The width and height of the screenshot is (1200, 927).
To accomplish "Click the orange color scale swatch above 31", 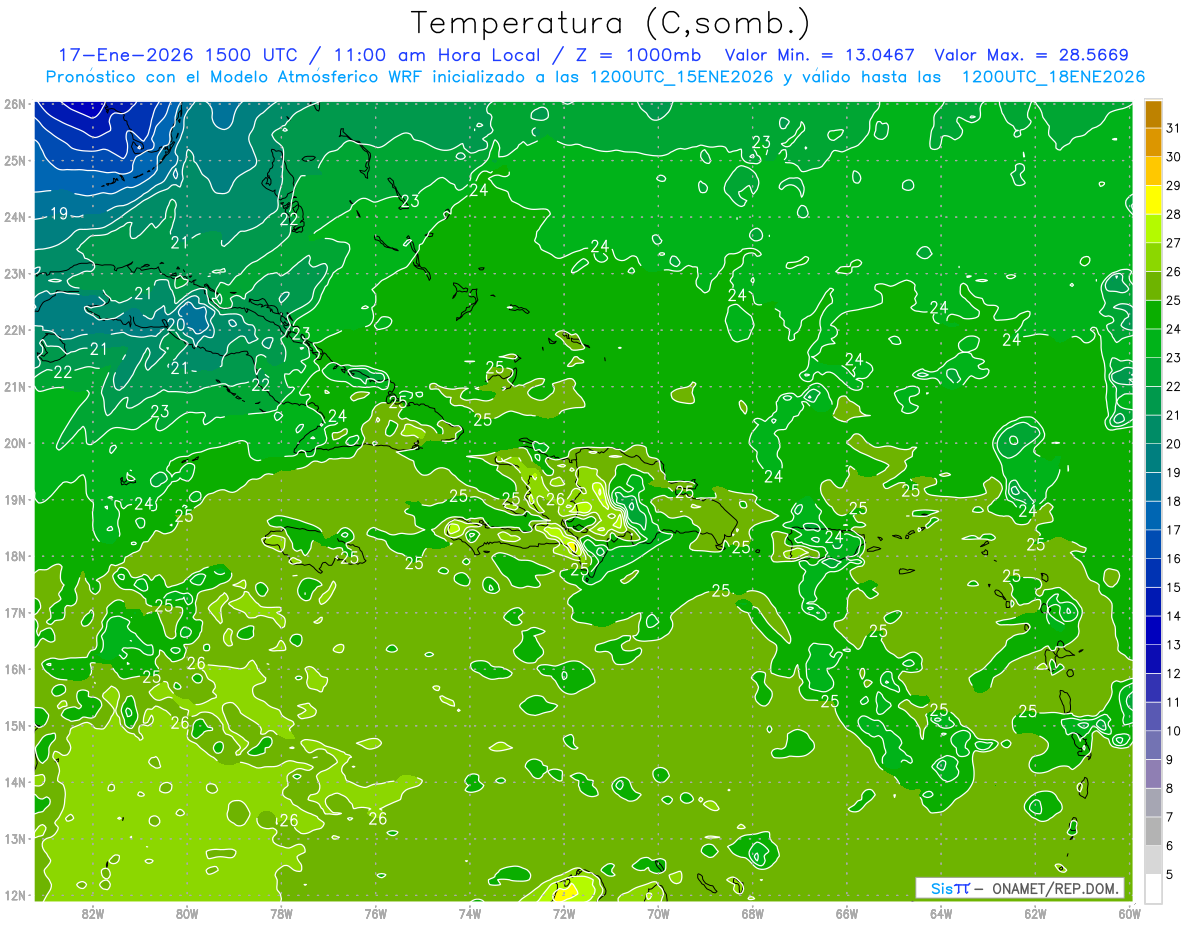I will [x=1153, y=113].
